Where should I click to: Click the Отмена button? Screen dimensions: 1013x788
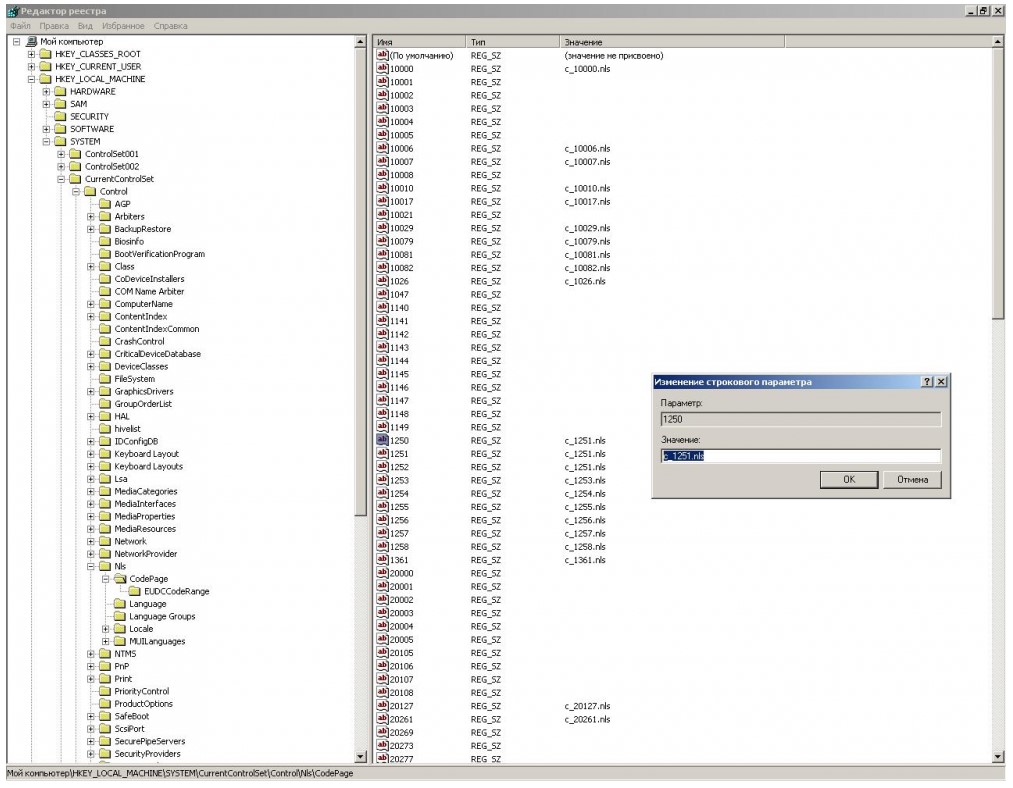(x=912, y=480)
